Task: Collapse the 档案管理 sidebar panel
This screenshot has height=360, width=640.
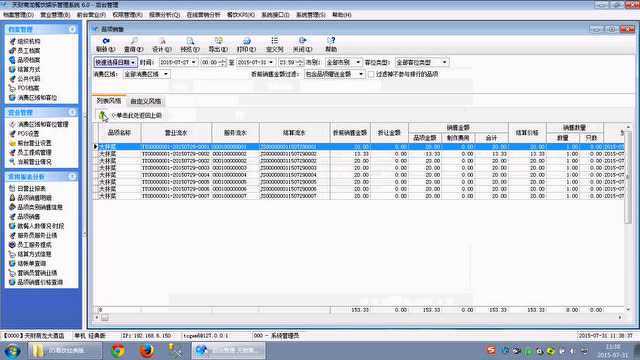Action: (72, 29)
